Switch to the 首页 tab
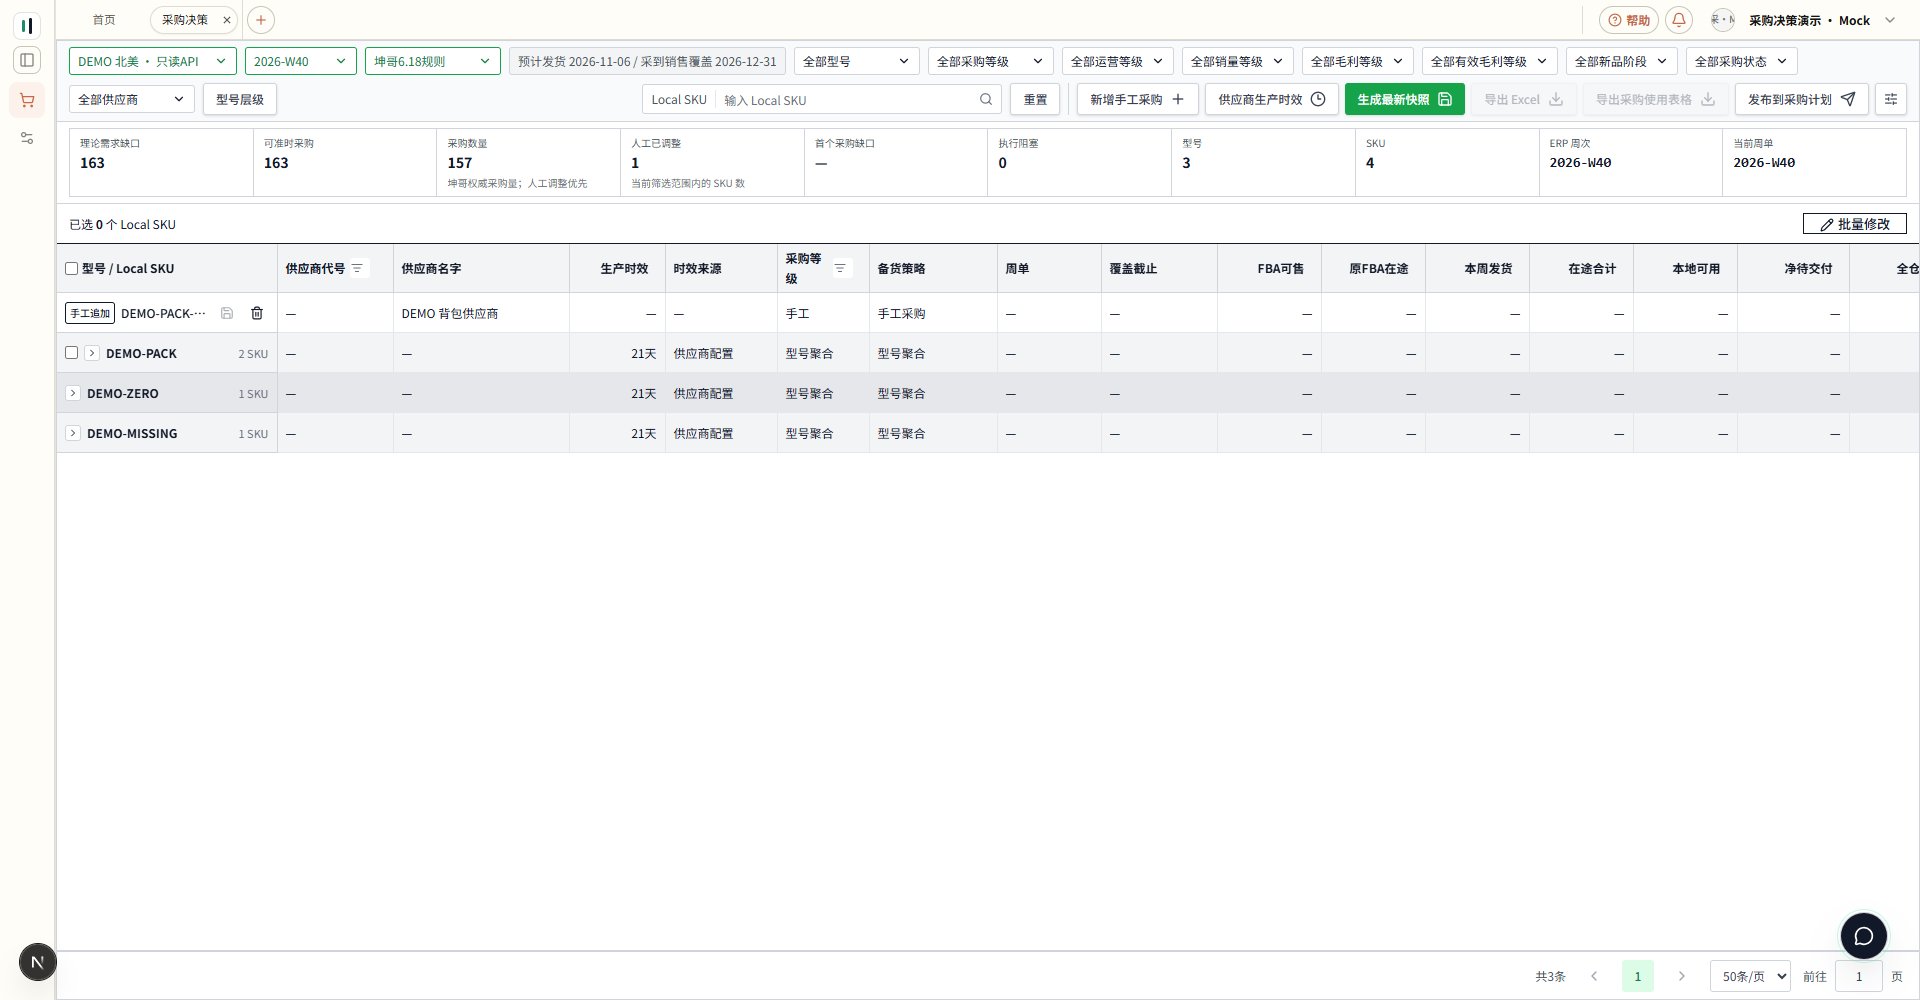 (104, 20)
